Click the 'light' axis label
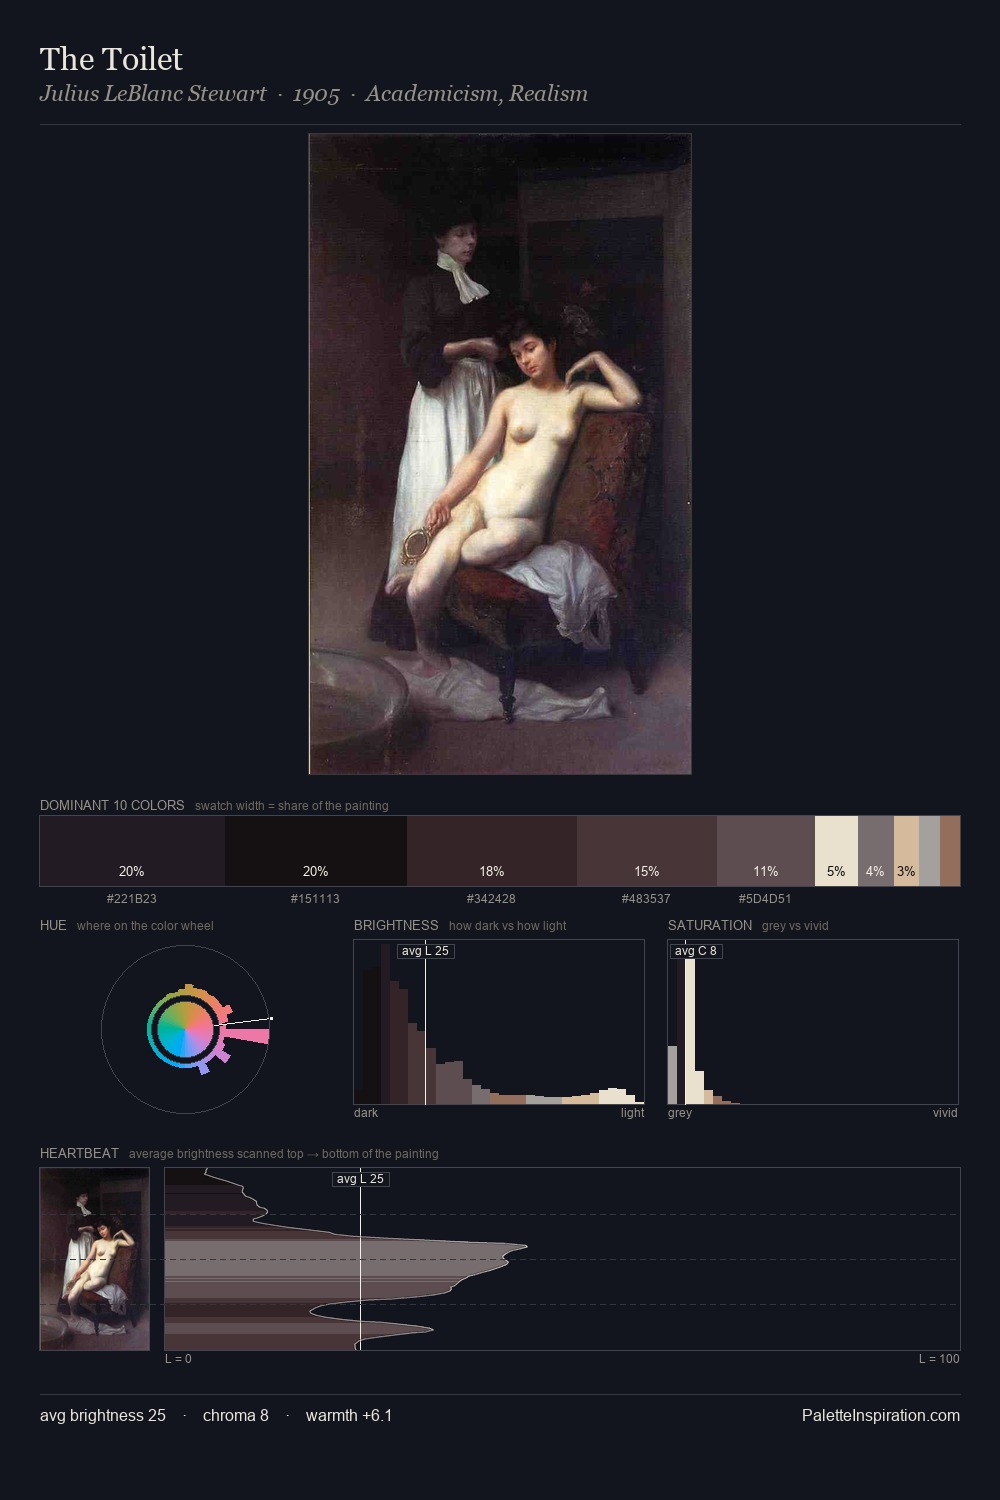Screen dimensions: 1000x1500 [x=632, y=1113]
